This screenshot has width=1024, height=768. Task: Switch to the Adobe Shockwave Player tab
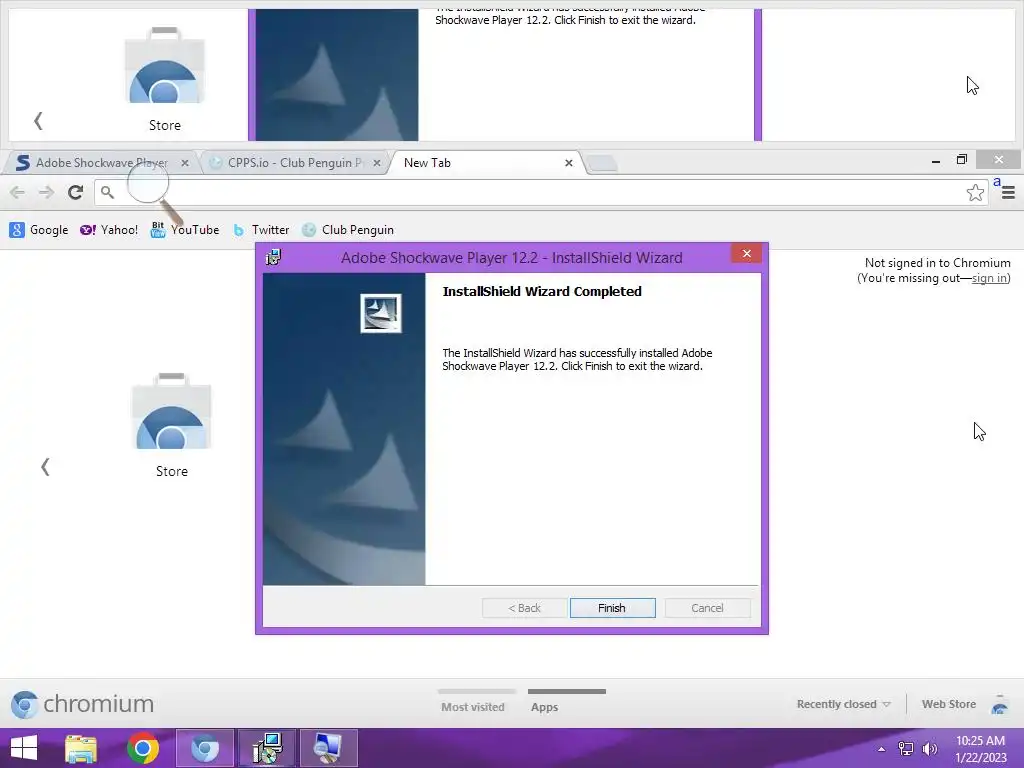101,163
